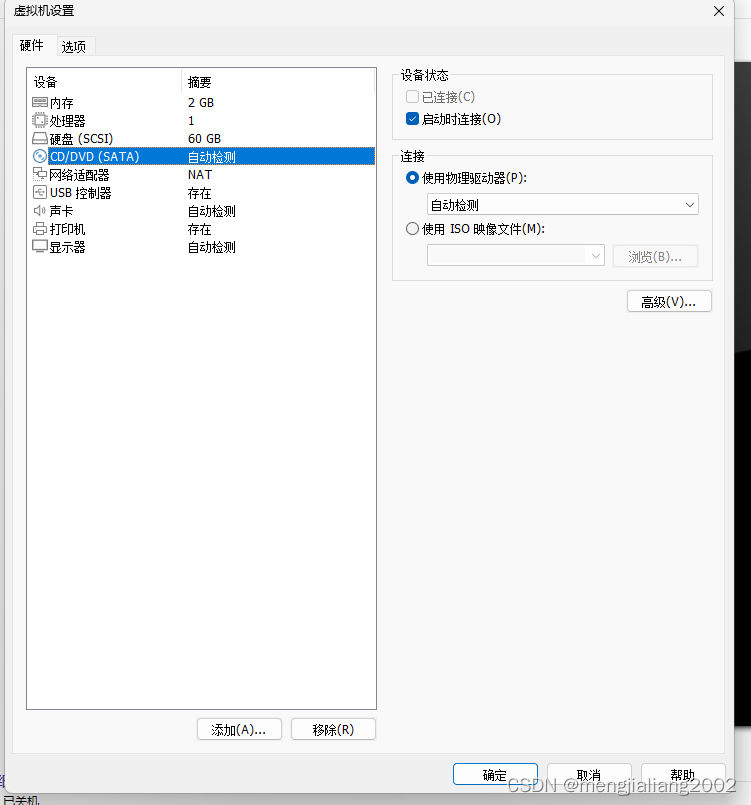Select the 硬盘 (SCSI) row label
The height and width of the screenshot is (805, 751).
[81, 139]
